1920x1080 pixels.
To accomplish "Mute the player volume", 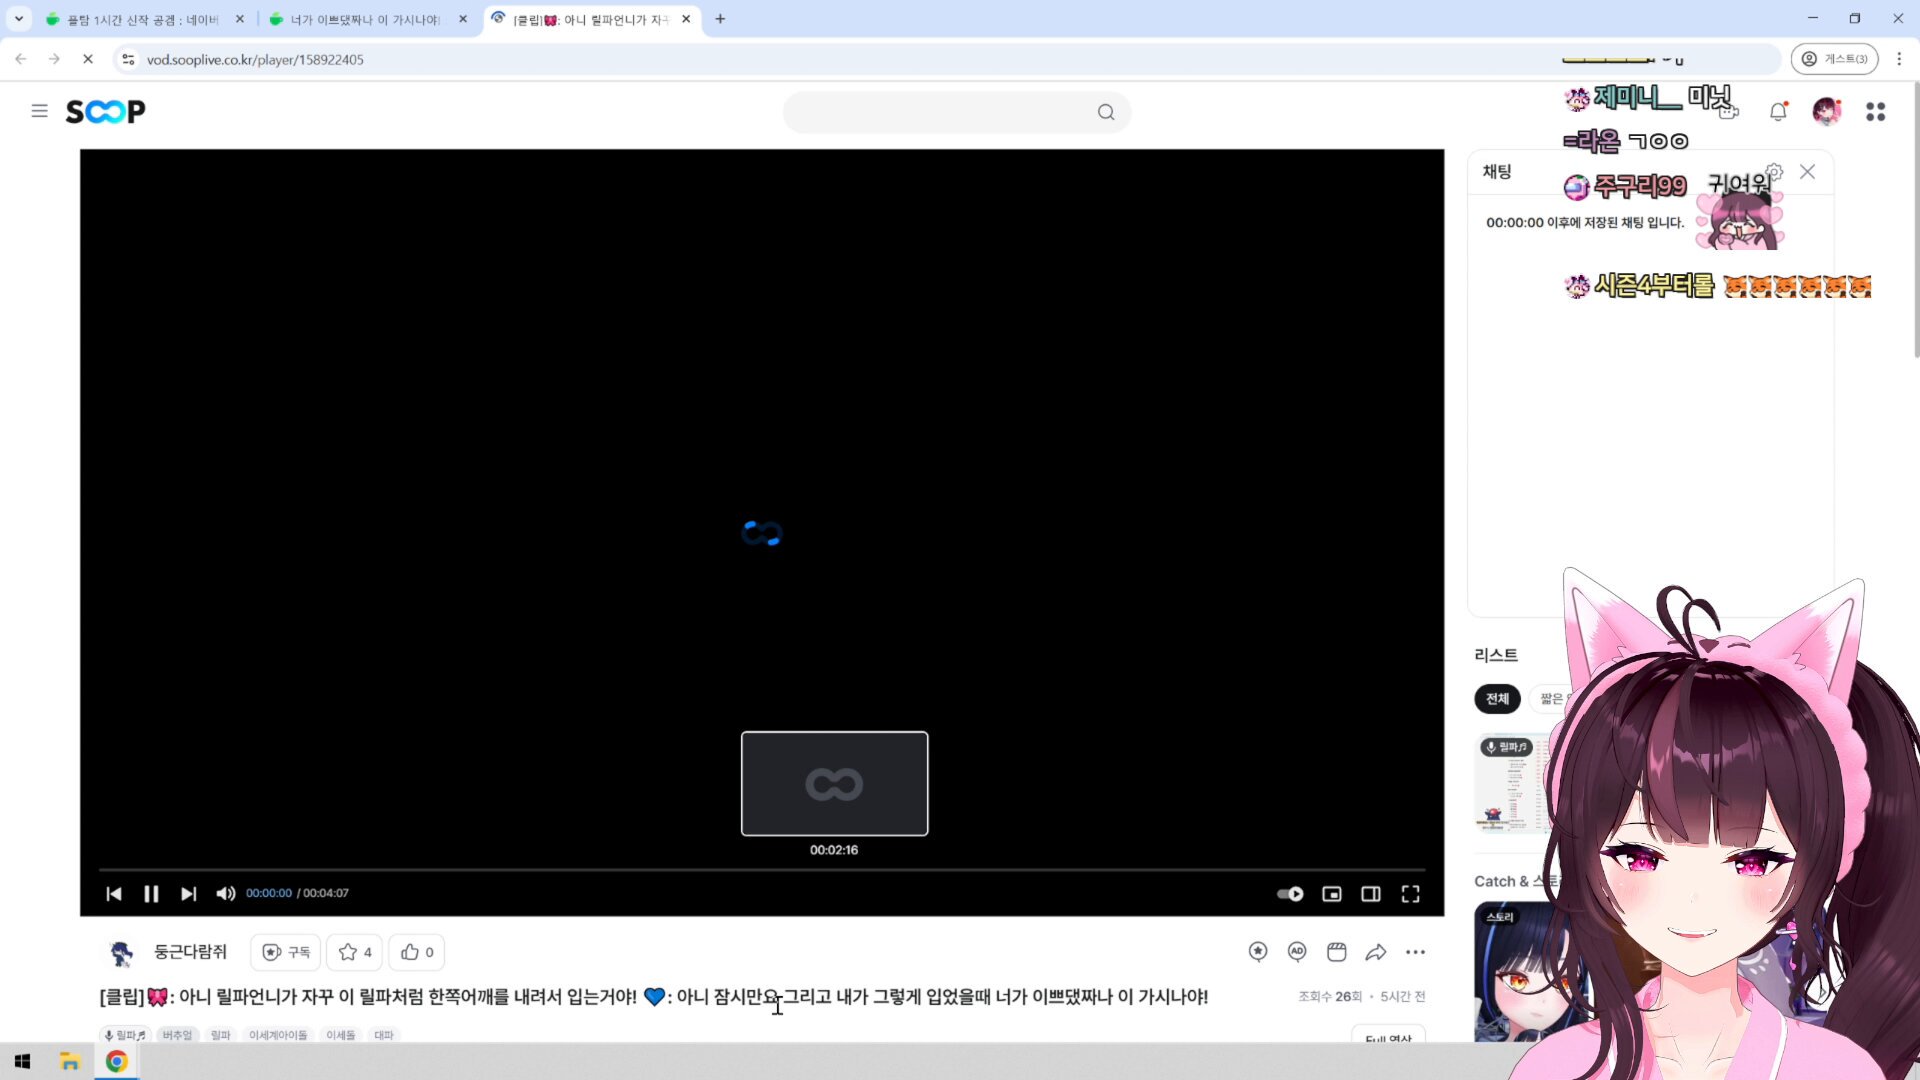I will click(x=226, y=894).
